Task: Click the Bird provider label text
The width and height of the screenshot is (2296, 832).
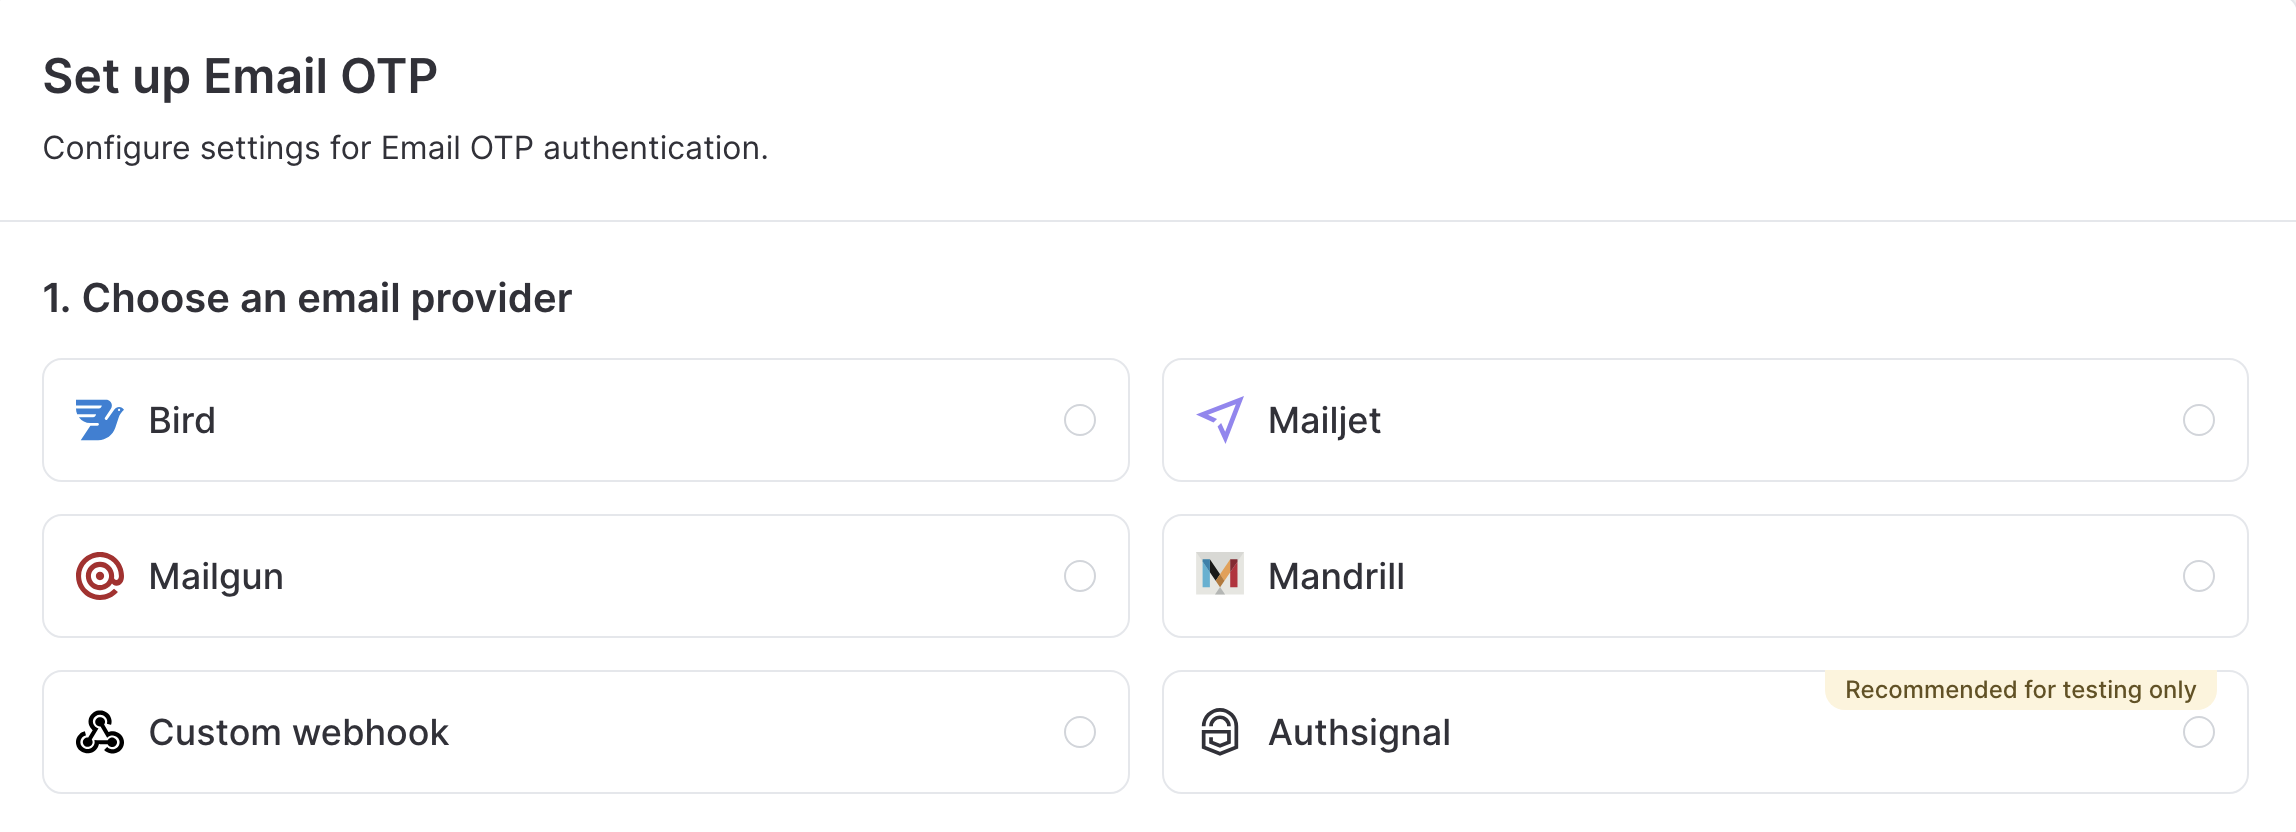Action: point(182,421)
